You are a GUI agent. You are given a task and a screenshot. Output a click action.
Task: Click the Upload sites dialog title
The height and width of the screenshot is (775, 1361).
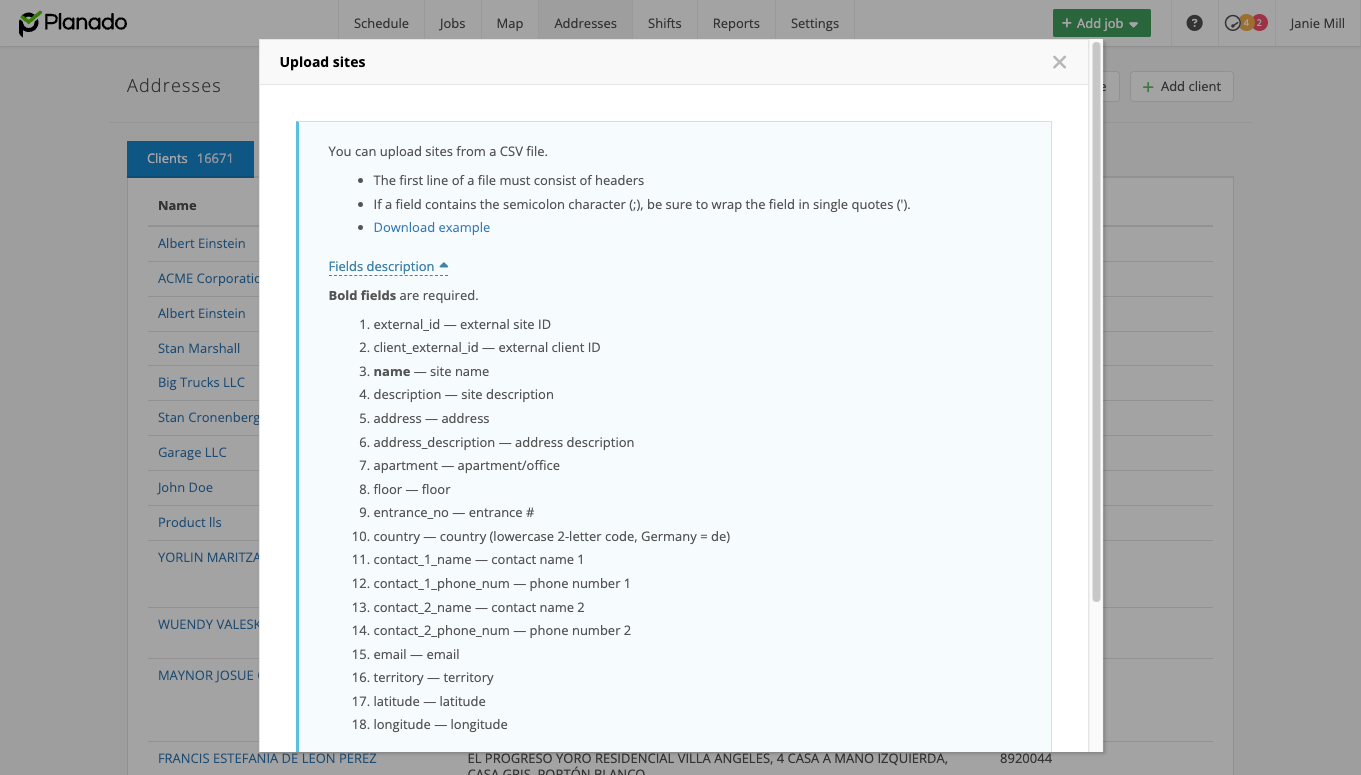point(323,62)
